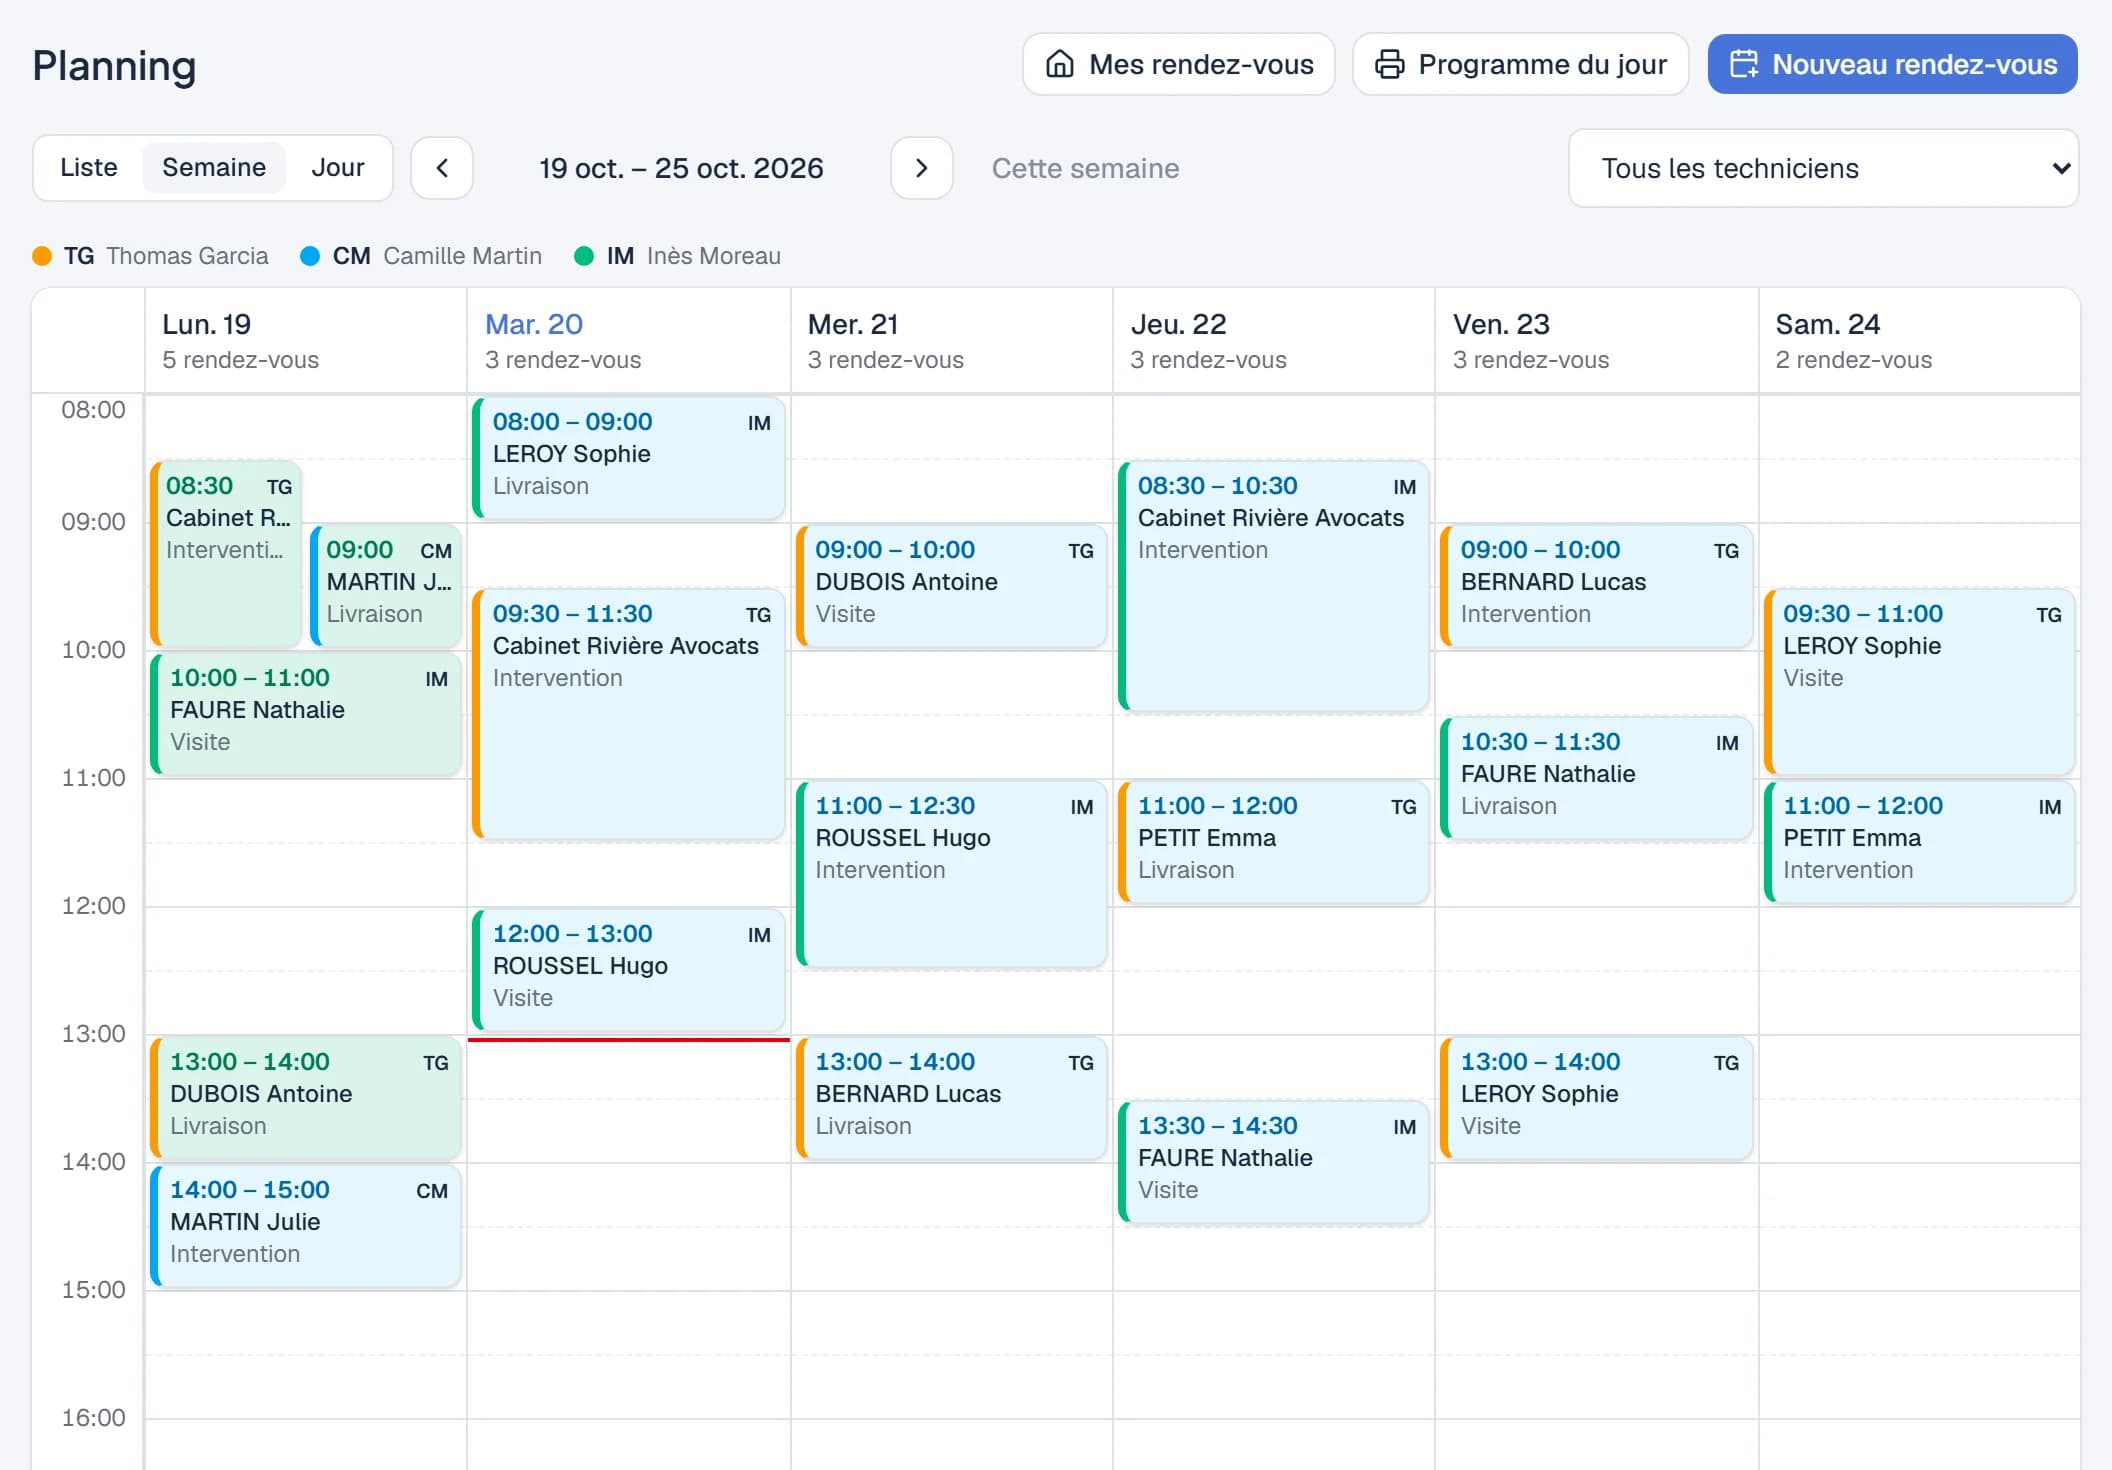
Task: Open Wednesday 09:00 DUBOIS Antoine Visite
Action: point(952,586)
